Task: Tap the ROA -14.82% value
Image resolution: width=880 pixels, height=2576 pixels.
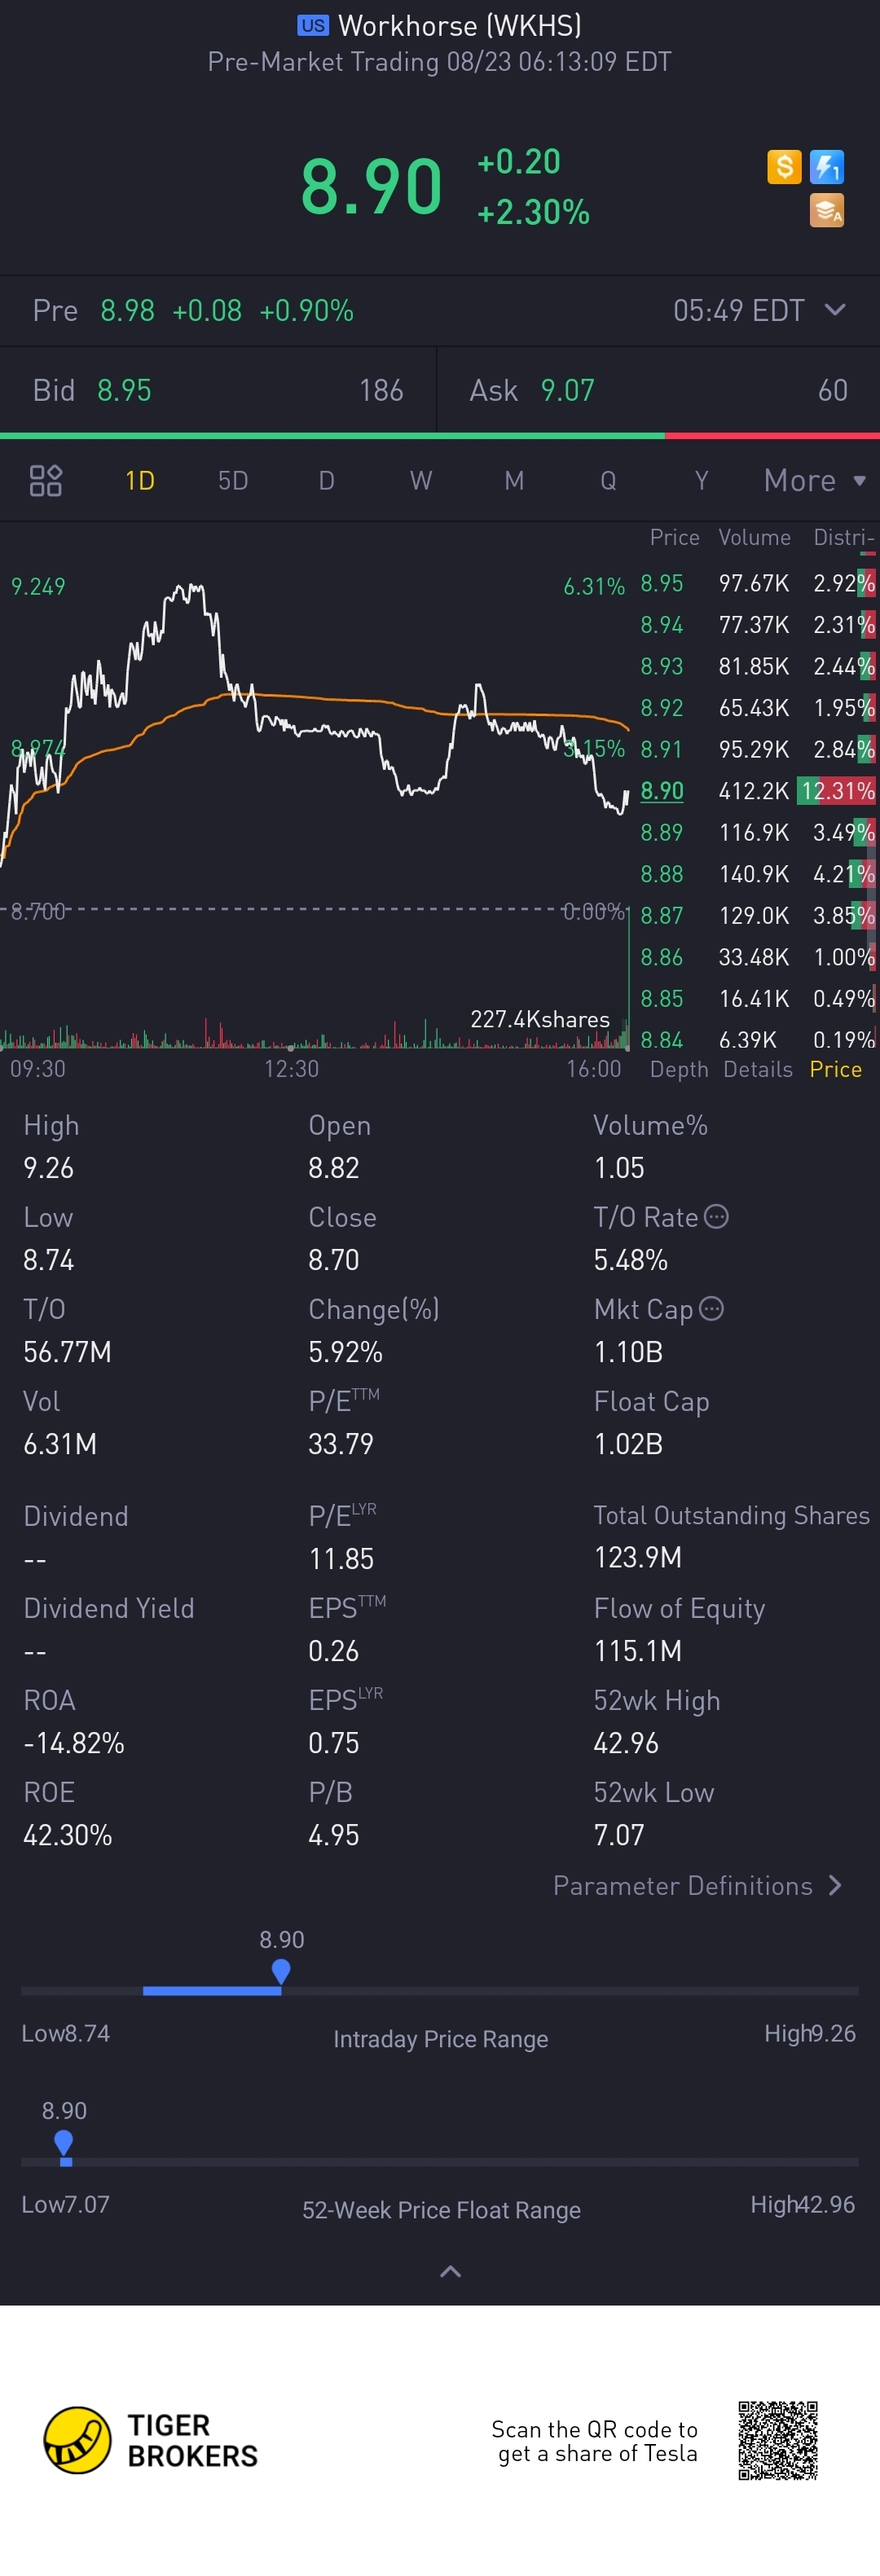Action: point(74,1743)
